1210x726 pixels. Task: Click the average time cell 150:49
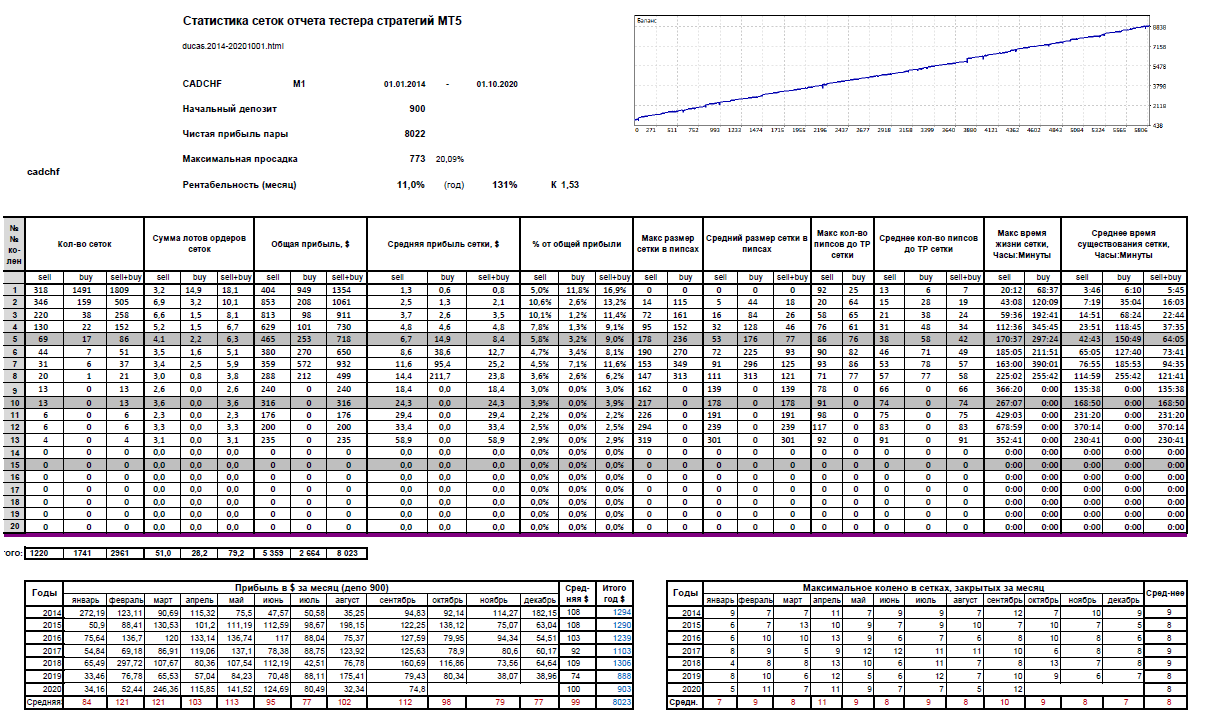tap(1124, 340)
